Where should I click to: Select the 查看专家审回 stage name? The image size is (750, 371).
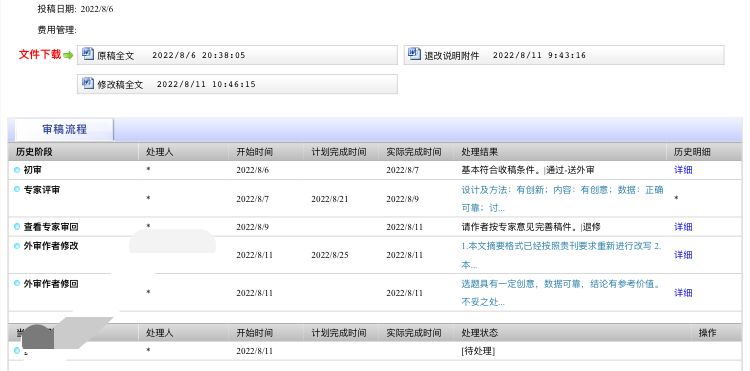[51, 227]
